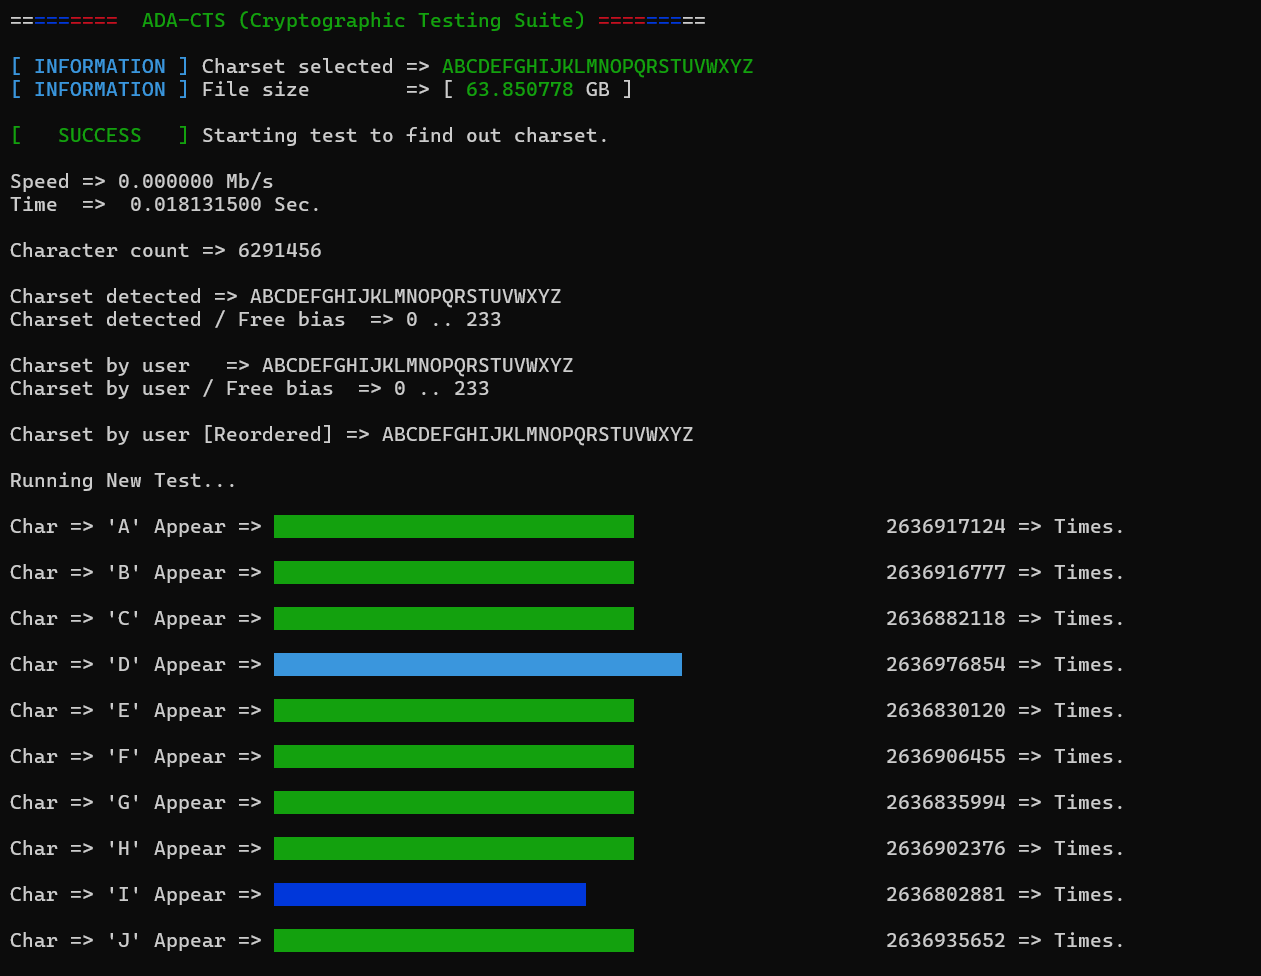1261x976 pixels.
Task: Click the 'Charset detected / Free bias' line
Action: pos(255,320)
